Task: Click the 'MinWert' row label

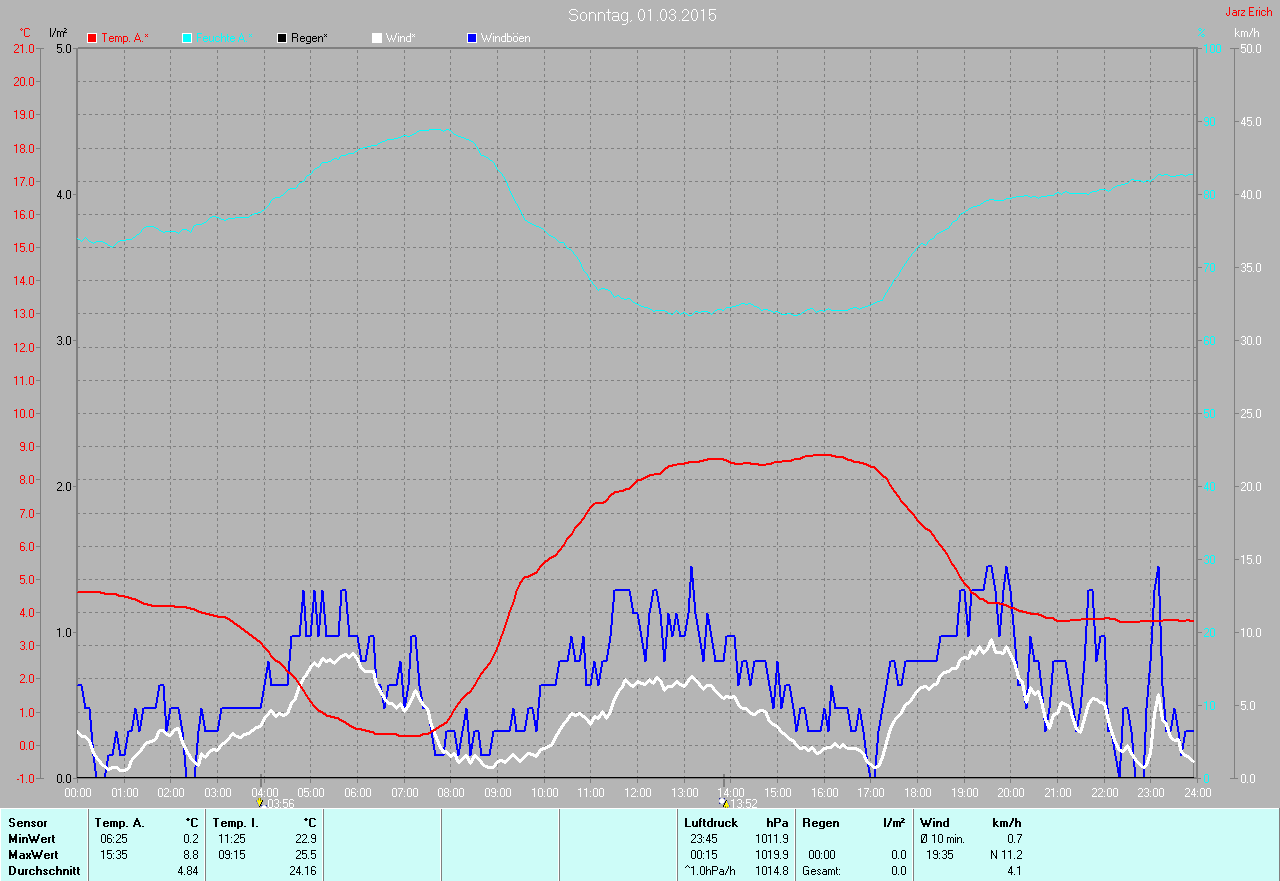Action: (32, 839)
